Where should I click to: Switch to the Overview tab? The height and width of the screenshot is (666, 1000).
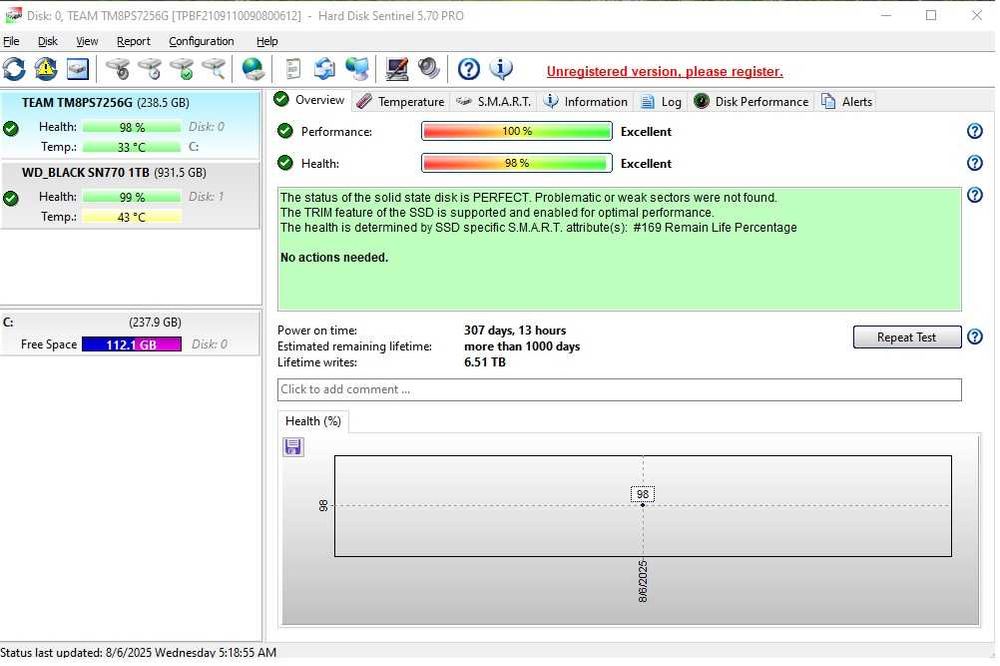point(310,100)
